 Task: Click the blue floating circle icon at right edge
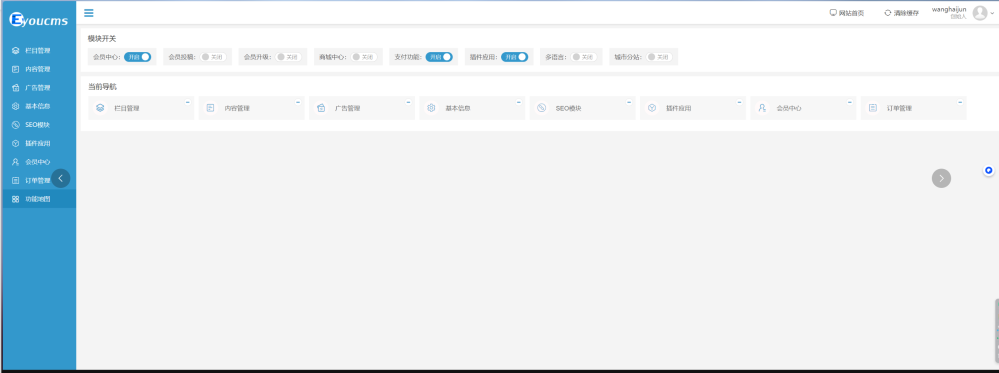988,170
